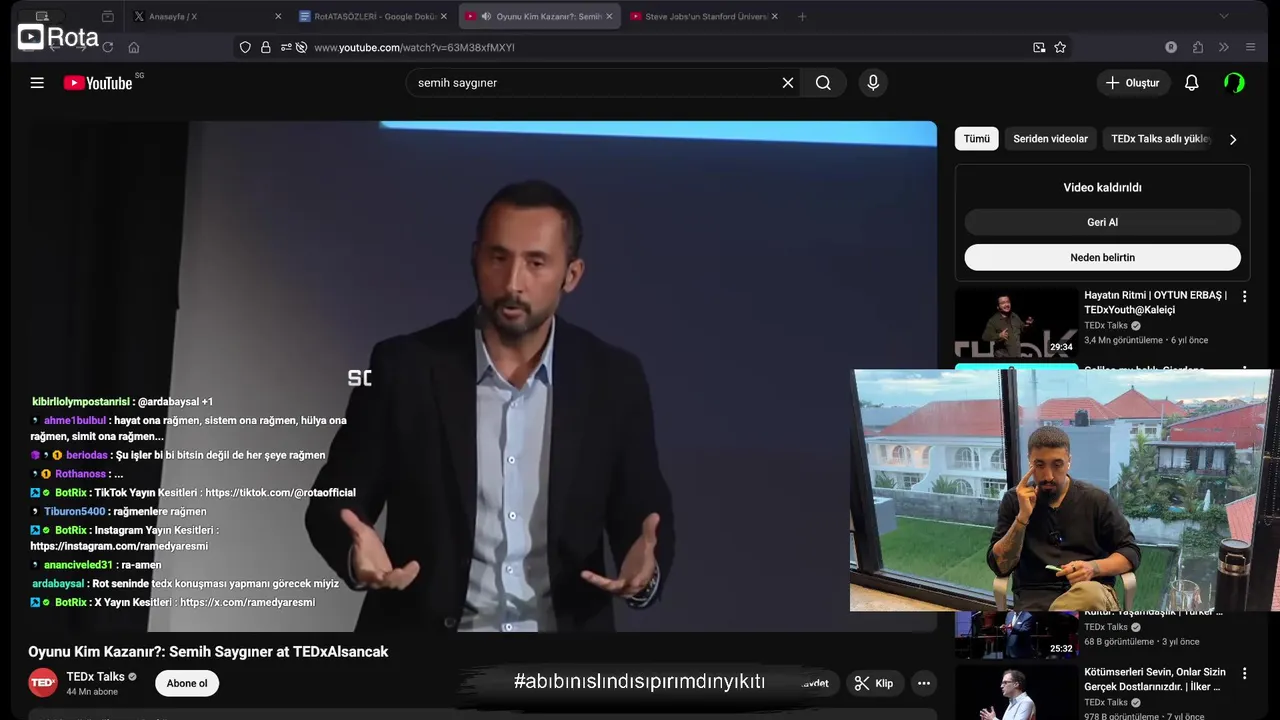The width and height of the screenshot is (1280, 720).
Task: Click the x.com/ramedyaresmi chat link
Action: (247, 603)
